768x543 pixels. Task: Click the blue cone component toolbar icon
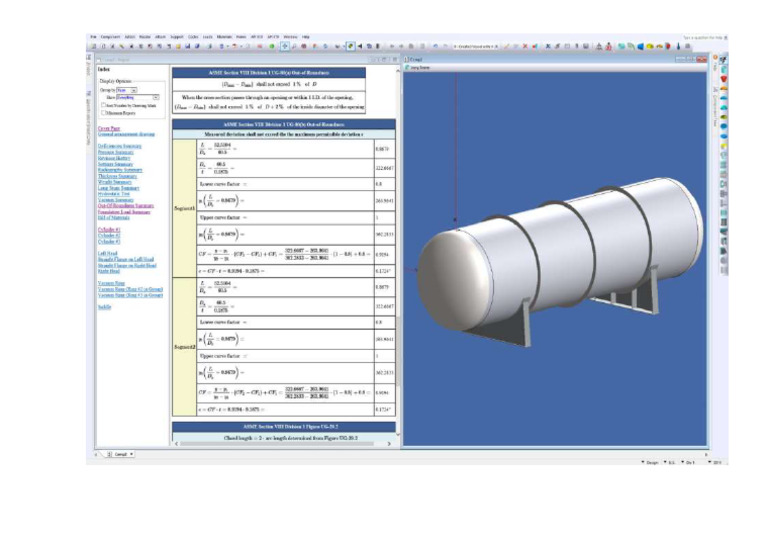[x=640, y=47]
